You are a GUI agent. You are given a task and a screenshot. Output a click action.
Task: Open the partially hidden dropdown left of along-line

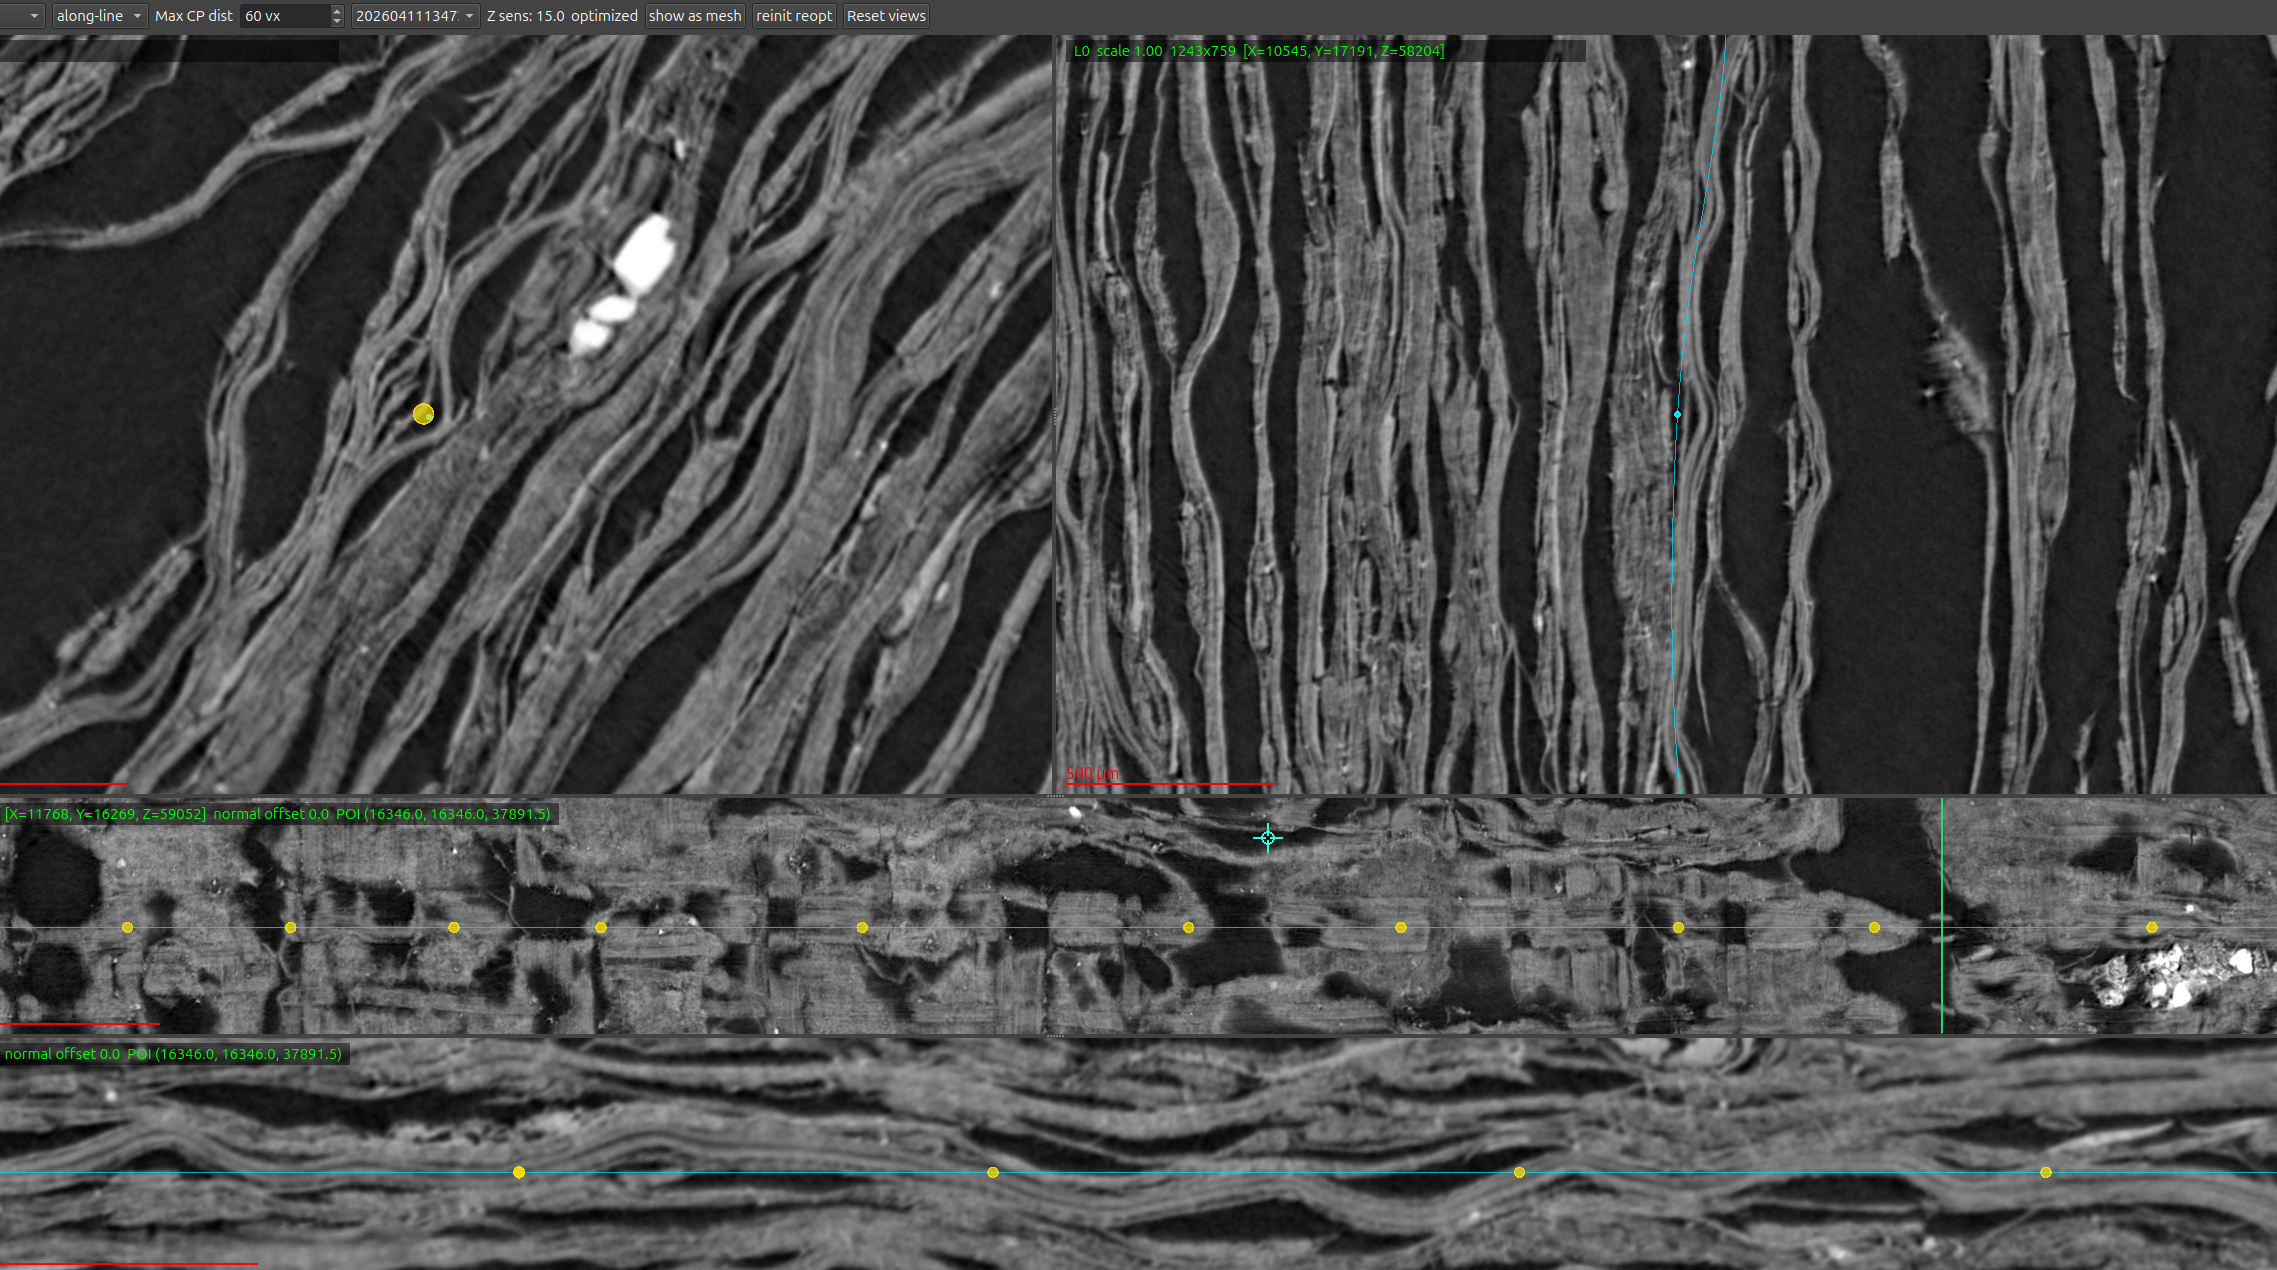point(22,16)
